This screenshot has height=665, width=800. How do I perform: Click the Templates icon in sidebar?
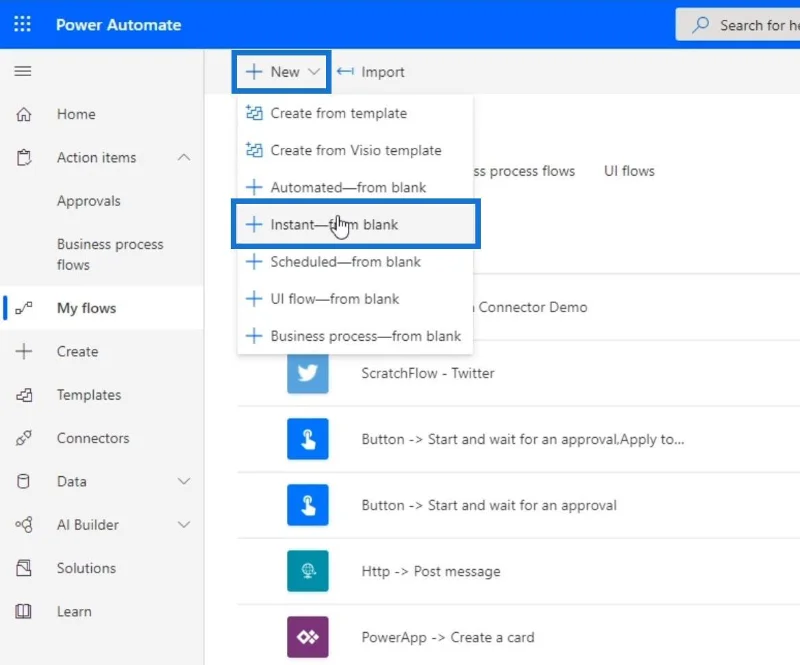tap(23, 395)
